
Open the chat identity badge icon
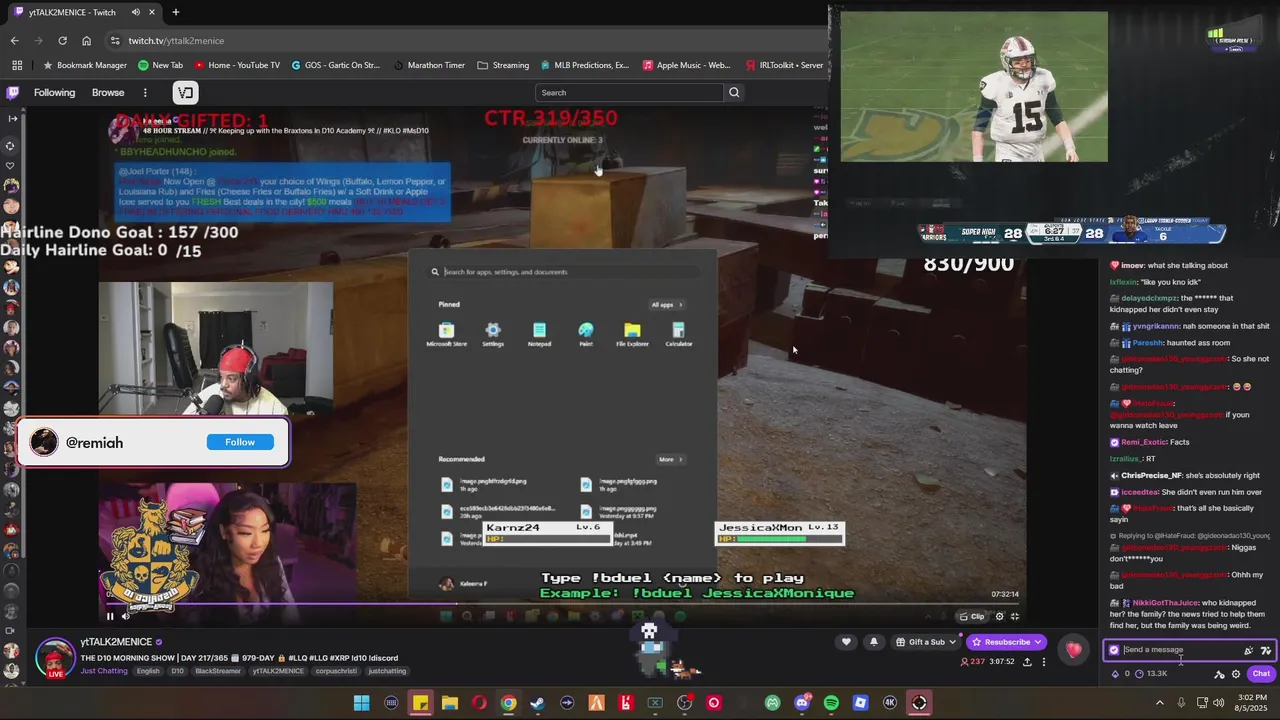click(1114, 650)
